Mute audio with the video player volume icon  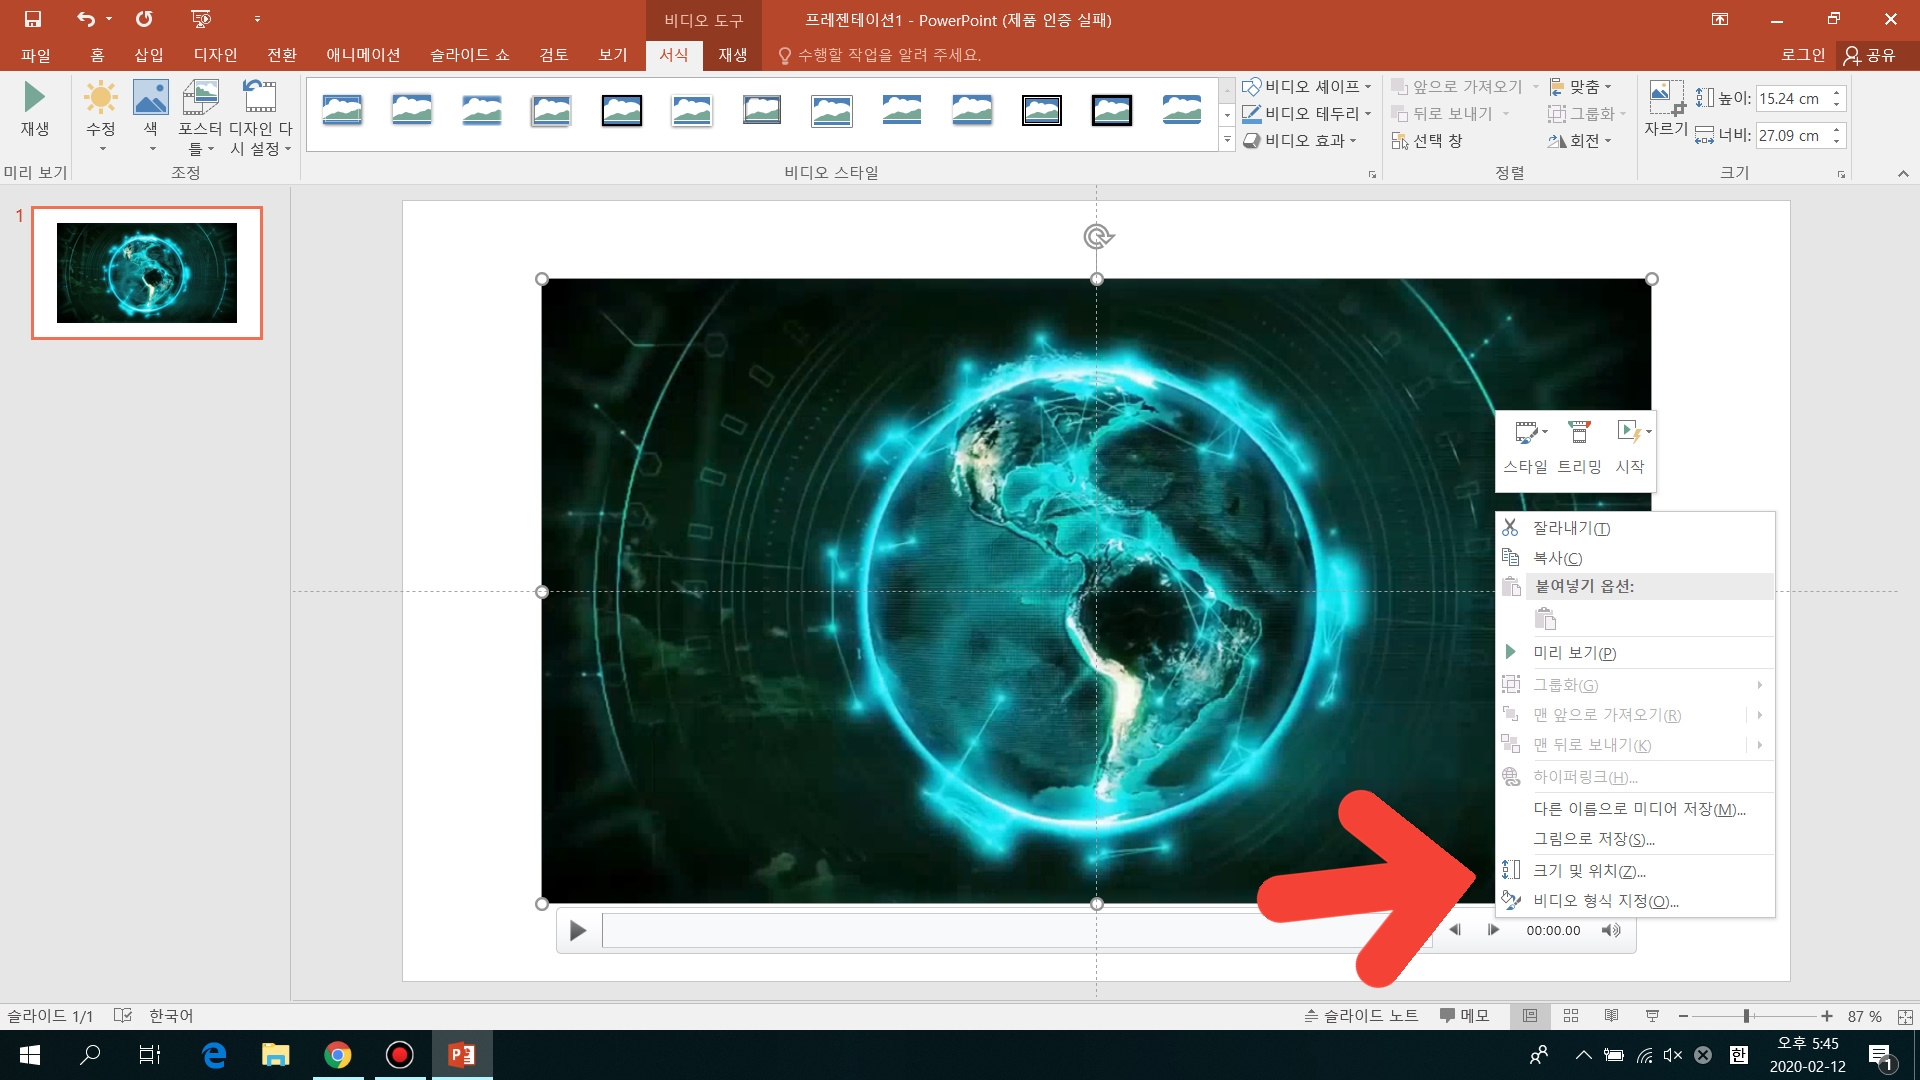pos(1610,930)
